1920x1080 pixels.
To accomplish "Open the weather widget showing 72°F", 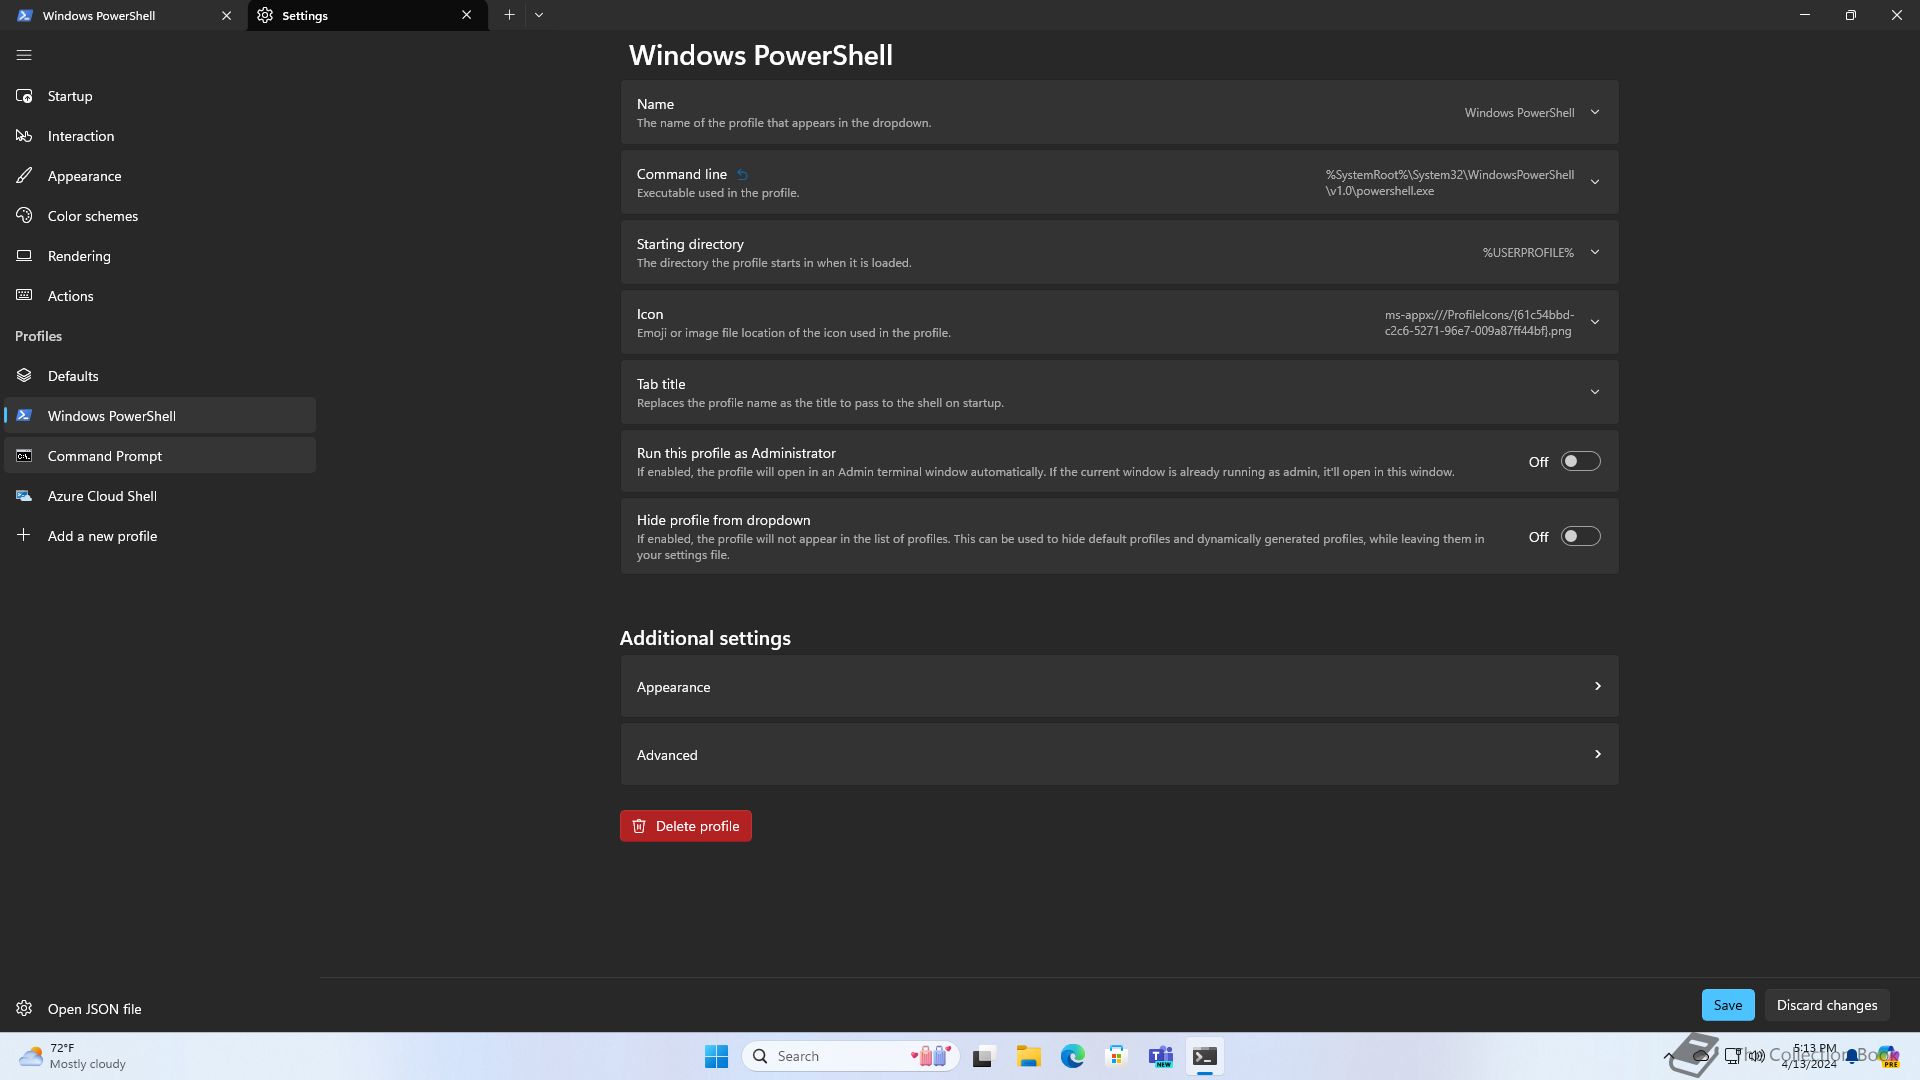I will tap(72, 1056).
